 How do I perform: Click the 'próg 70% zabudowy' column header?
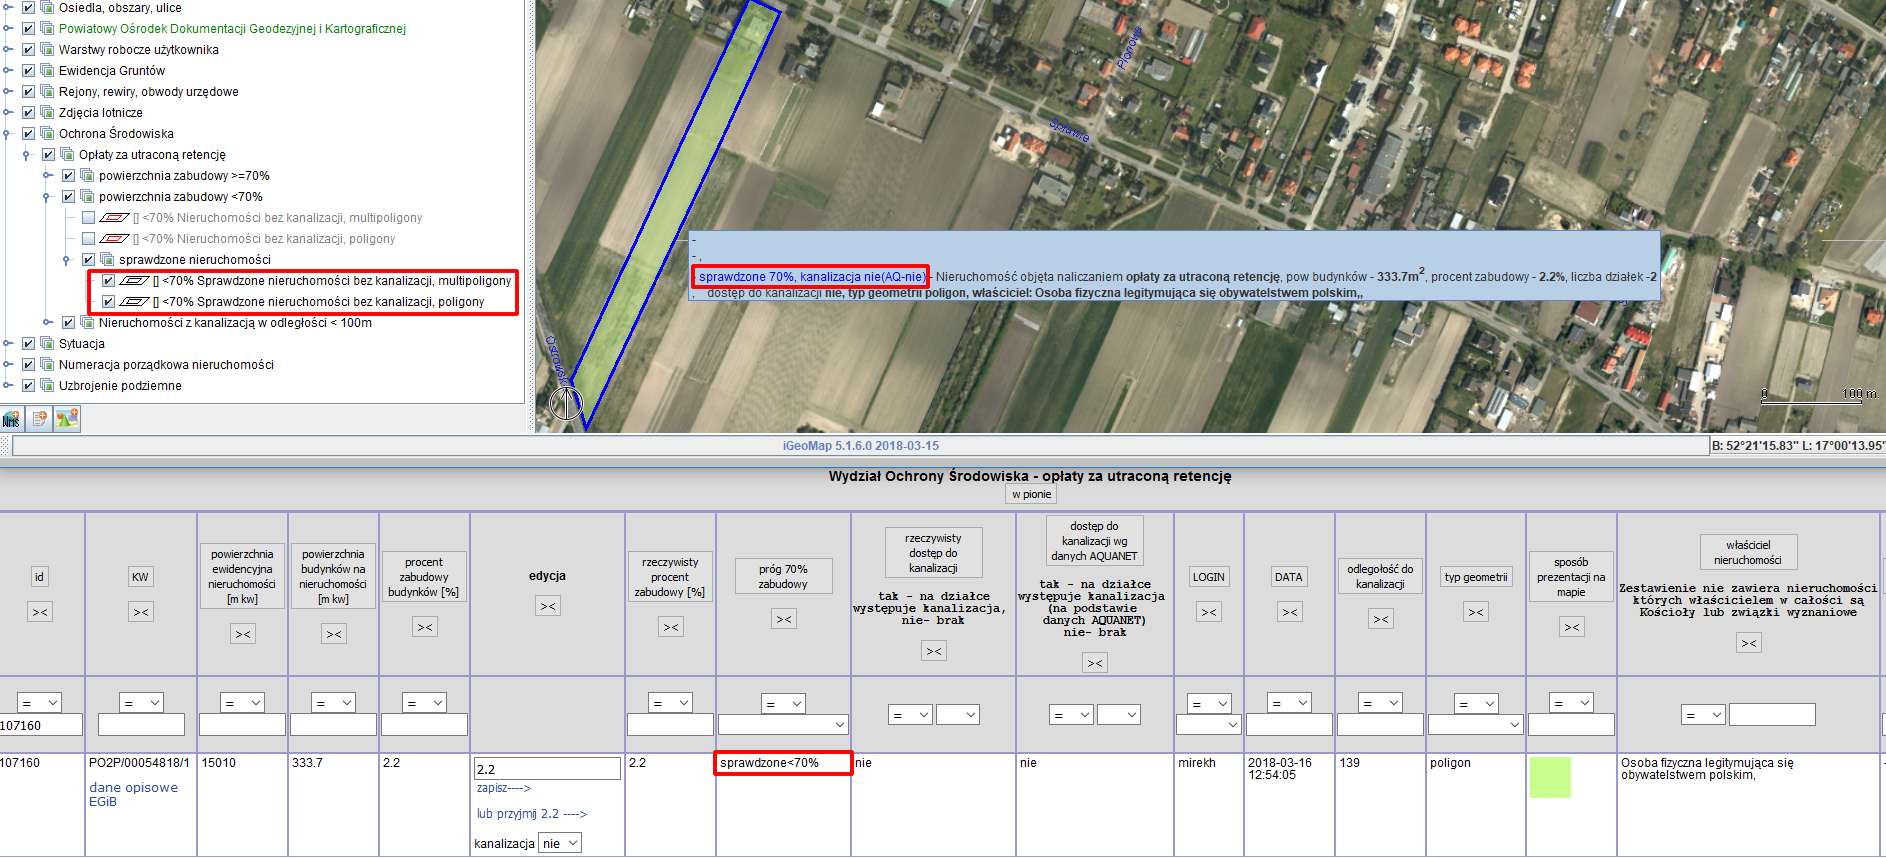783,577
